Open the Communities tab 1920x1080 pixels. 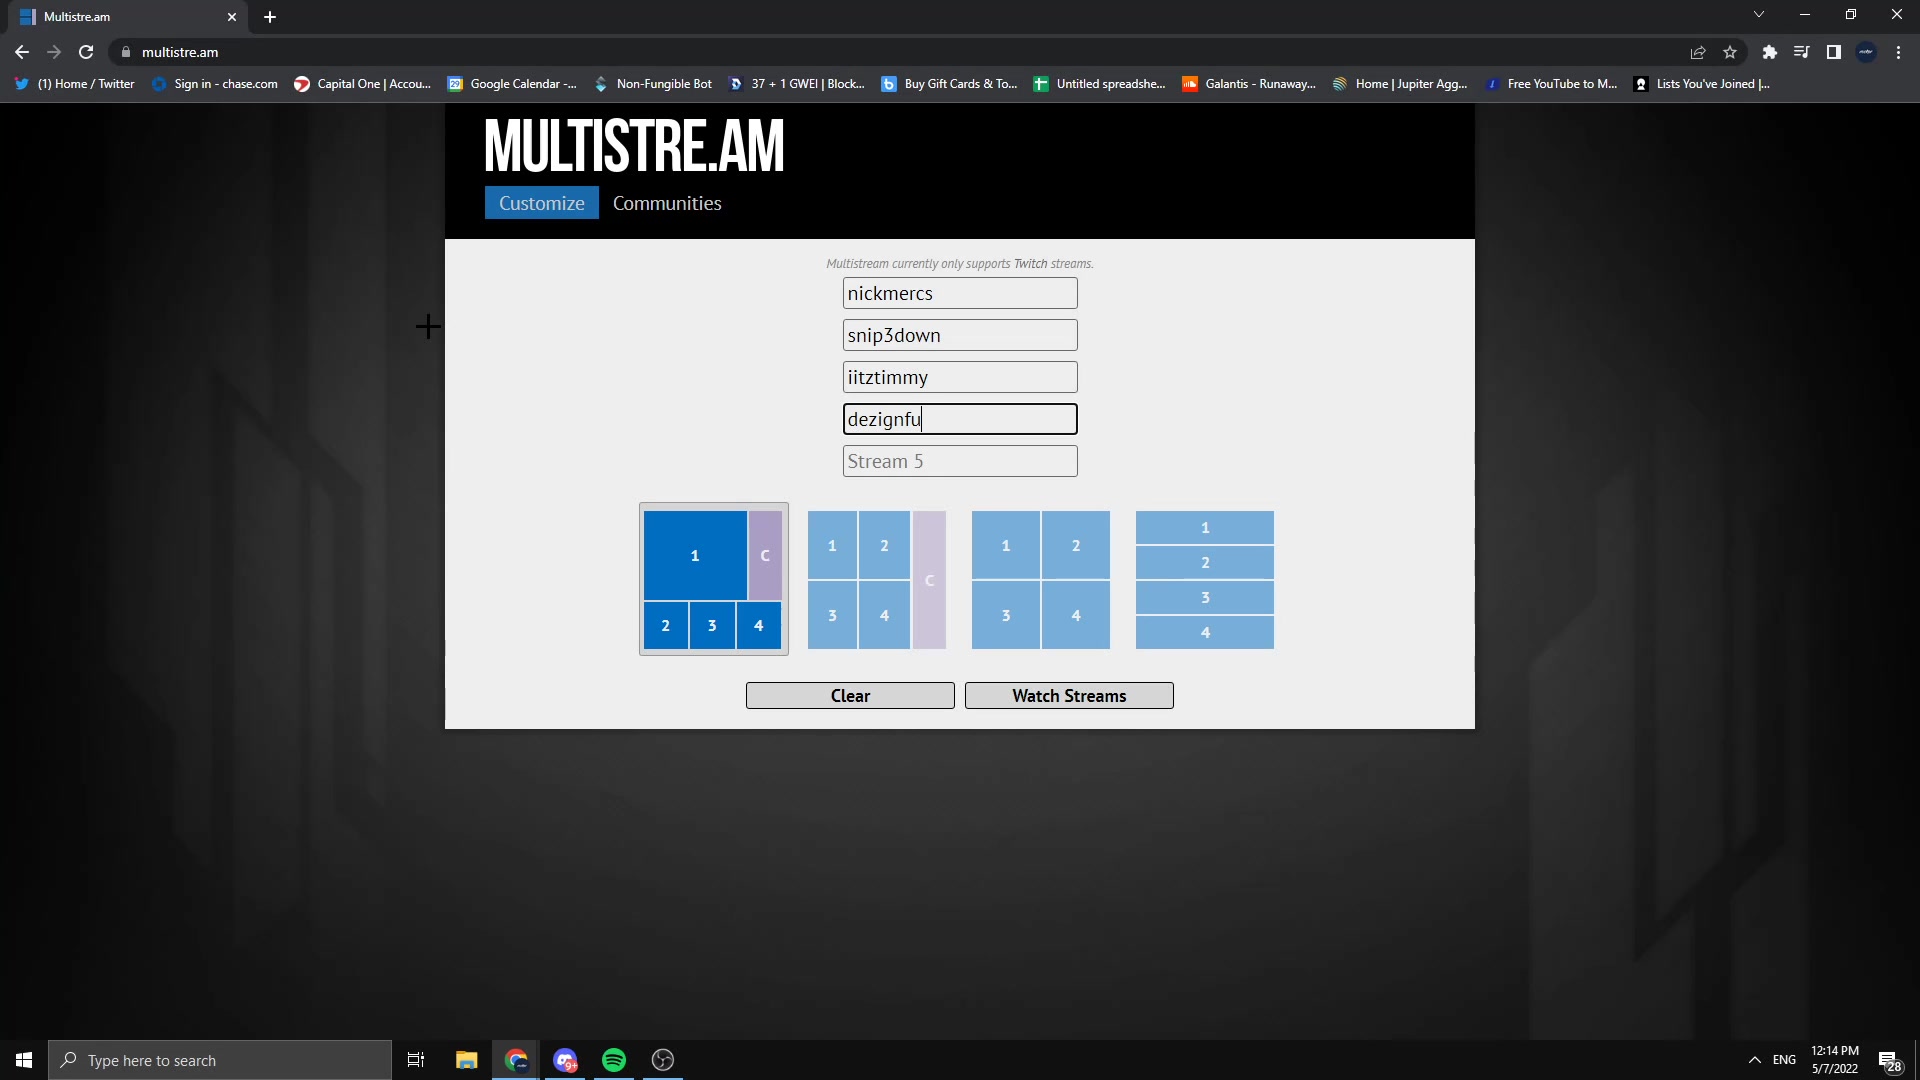coord(667,203)
